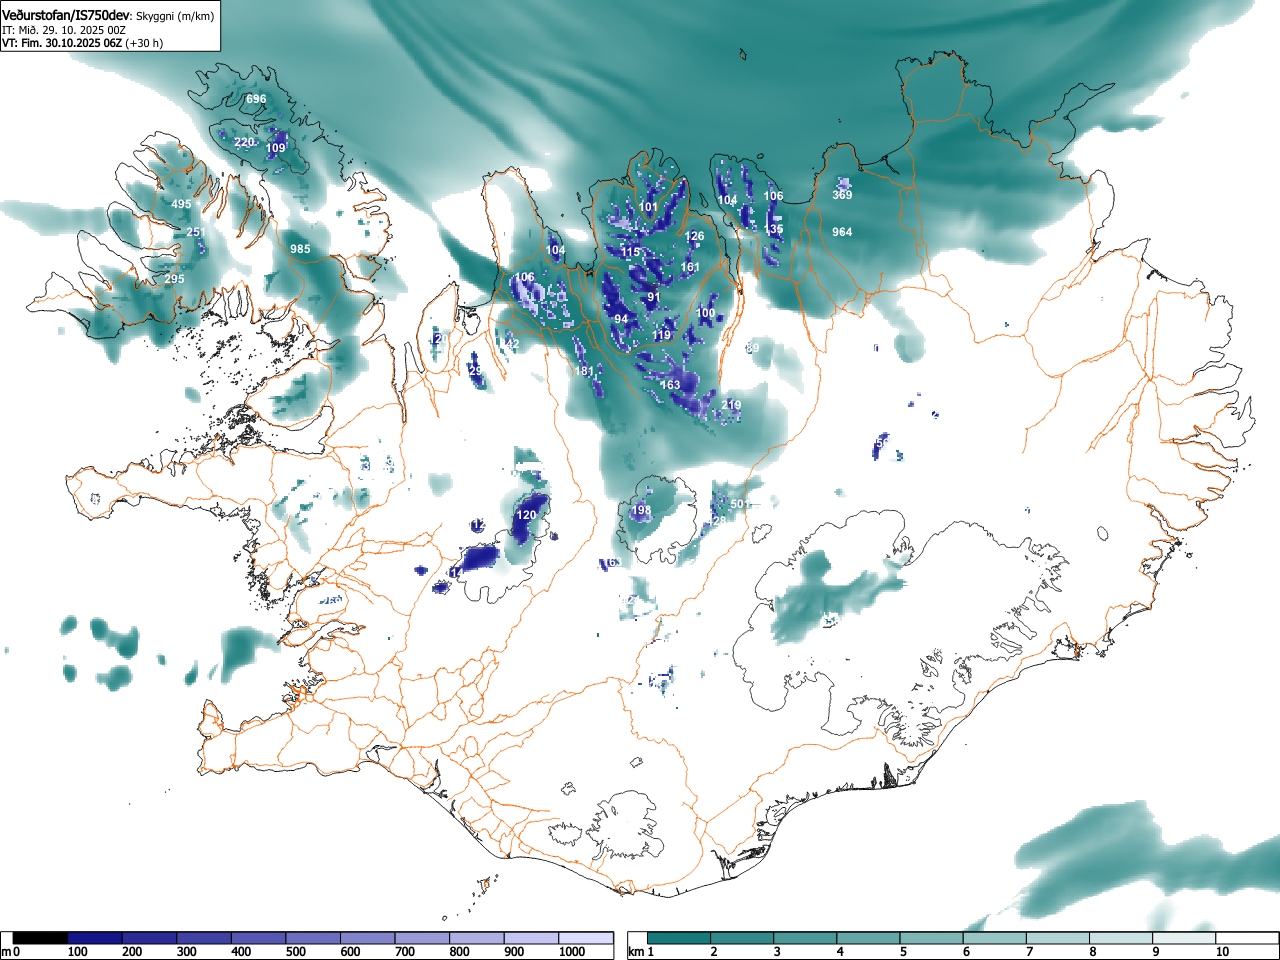Select the map value '219'
Viewport: 1280px width, 960px height.
pyautogui.click(x=732, y=405)
